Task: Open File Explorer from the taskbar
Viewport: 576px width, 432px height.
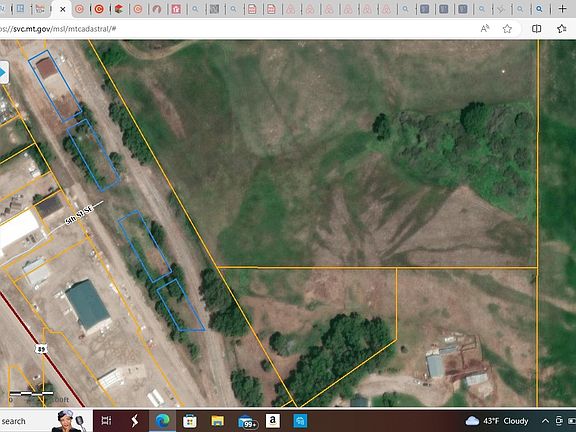Action: click(217, 421)
